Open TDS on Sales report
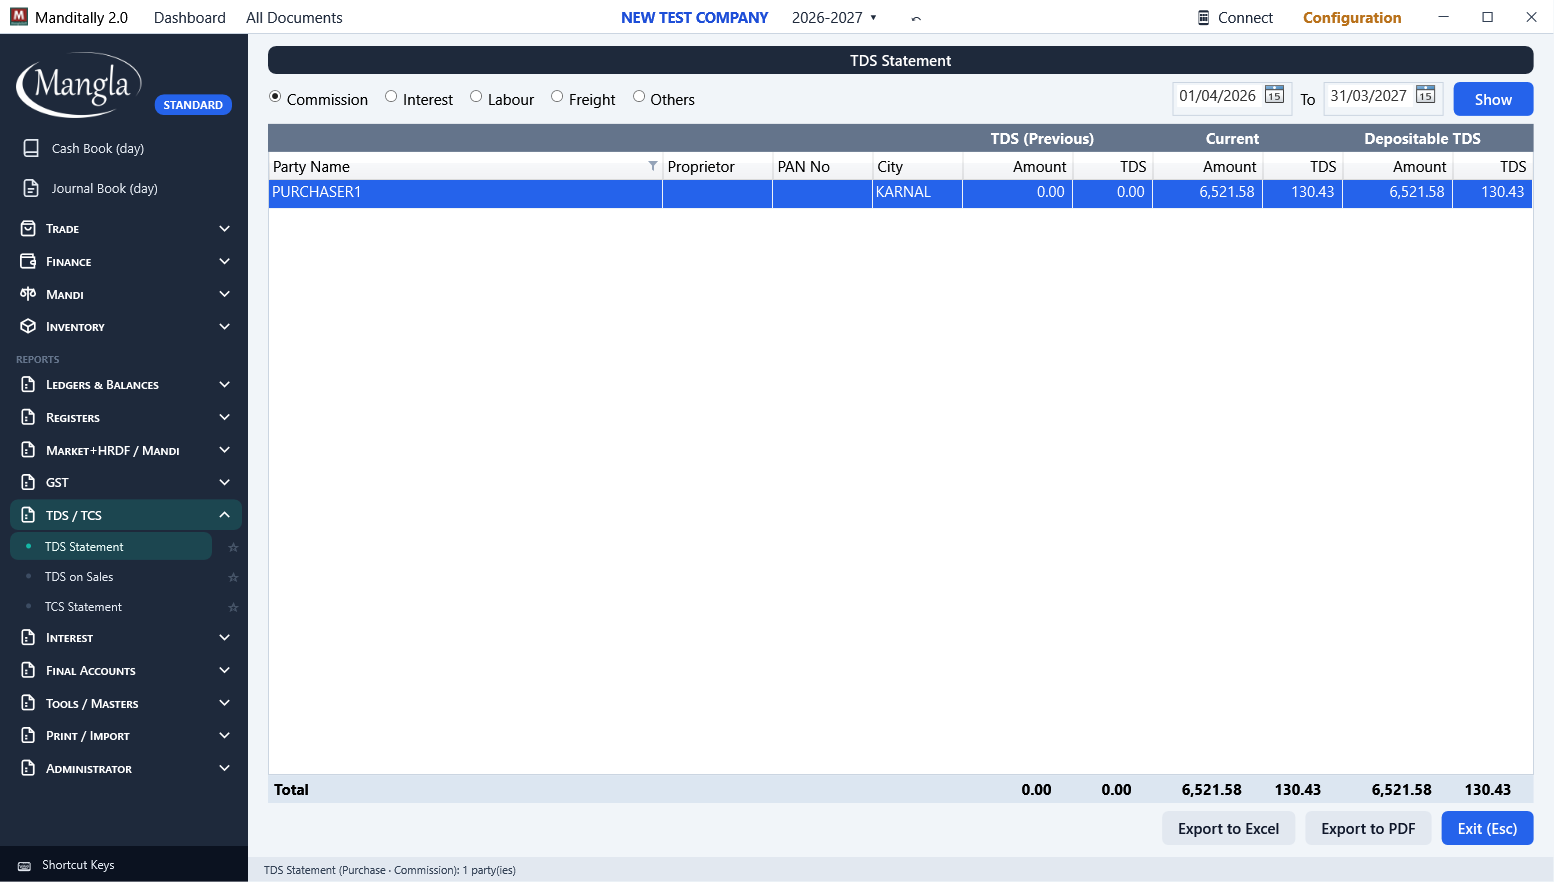The height and width of the screenshot is (882, 1554). pyautogui.click(x=79, y=577)
